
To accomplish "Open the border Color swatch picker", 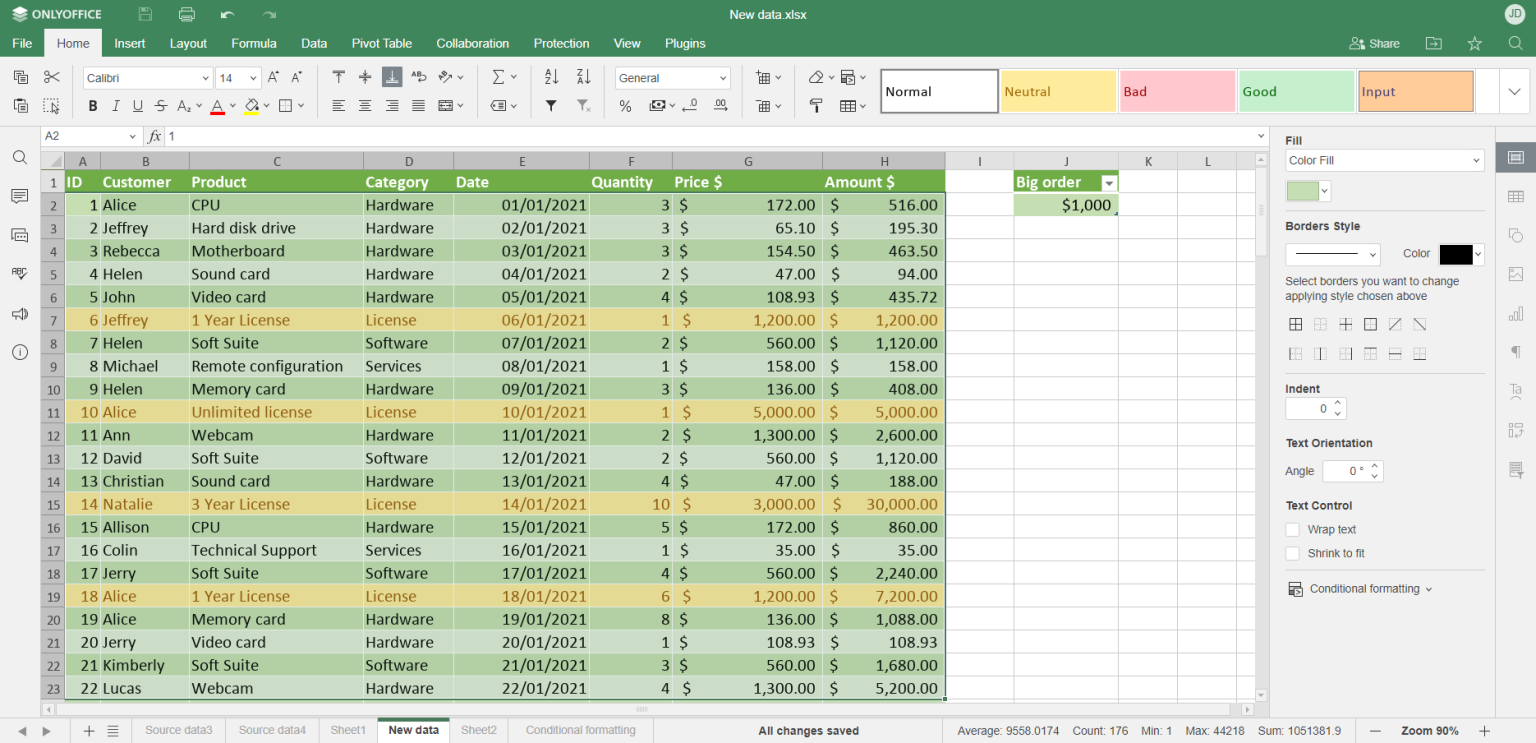I will [x=1461, y=254].
